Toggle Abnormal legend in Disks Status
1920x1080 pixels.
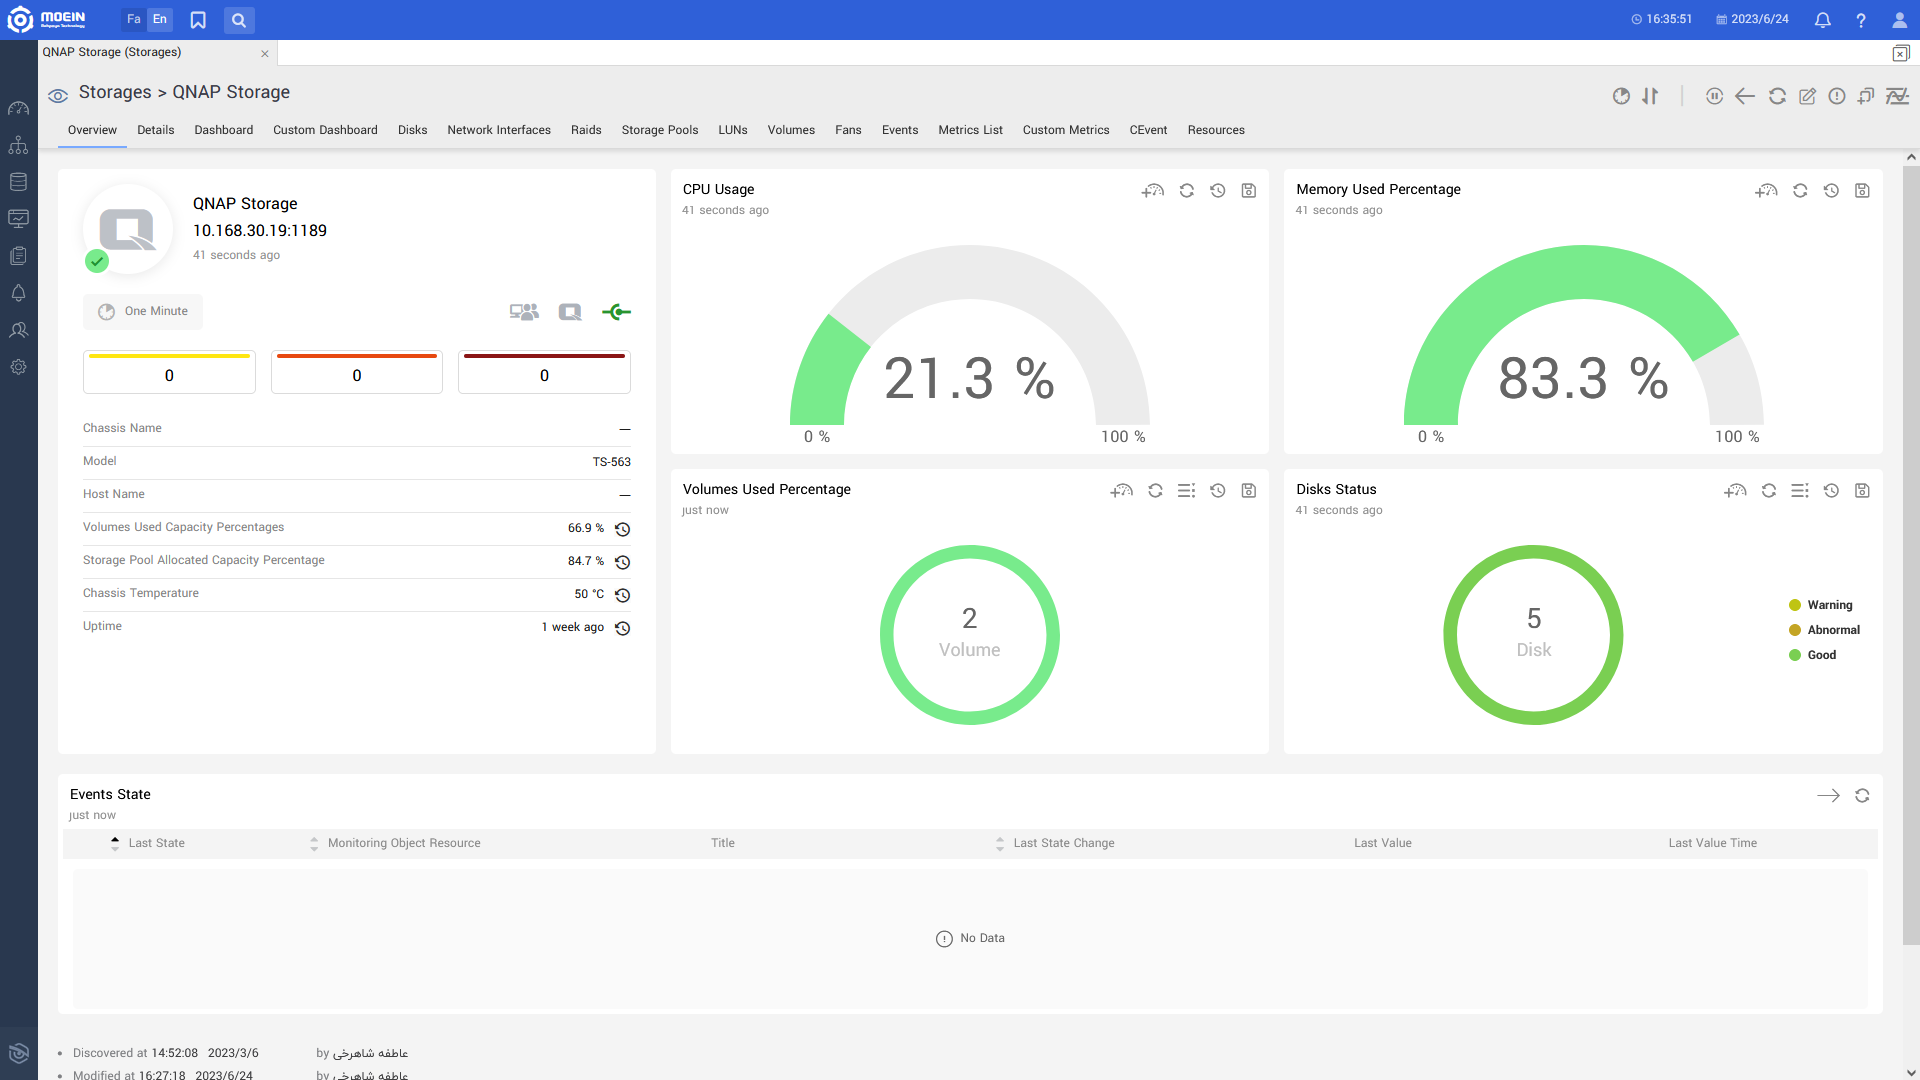1825,630
